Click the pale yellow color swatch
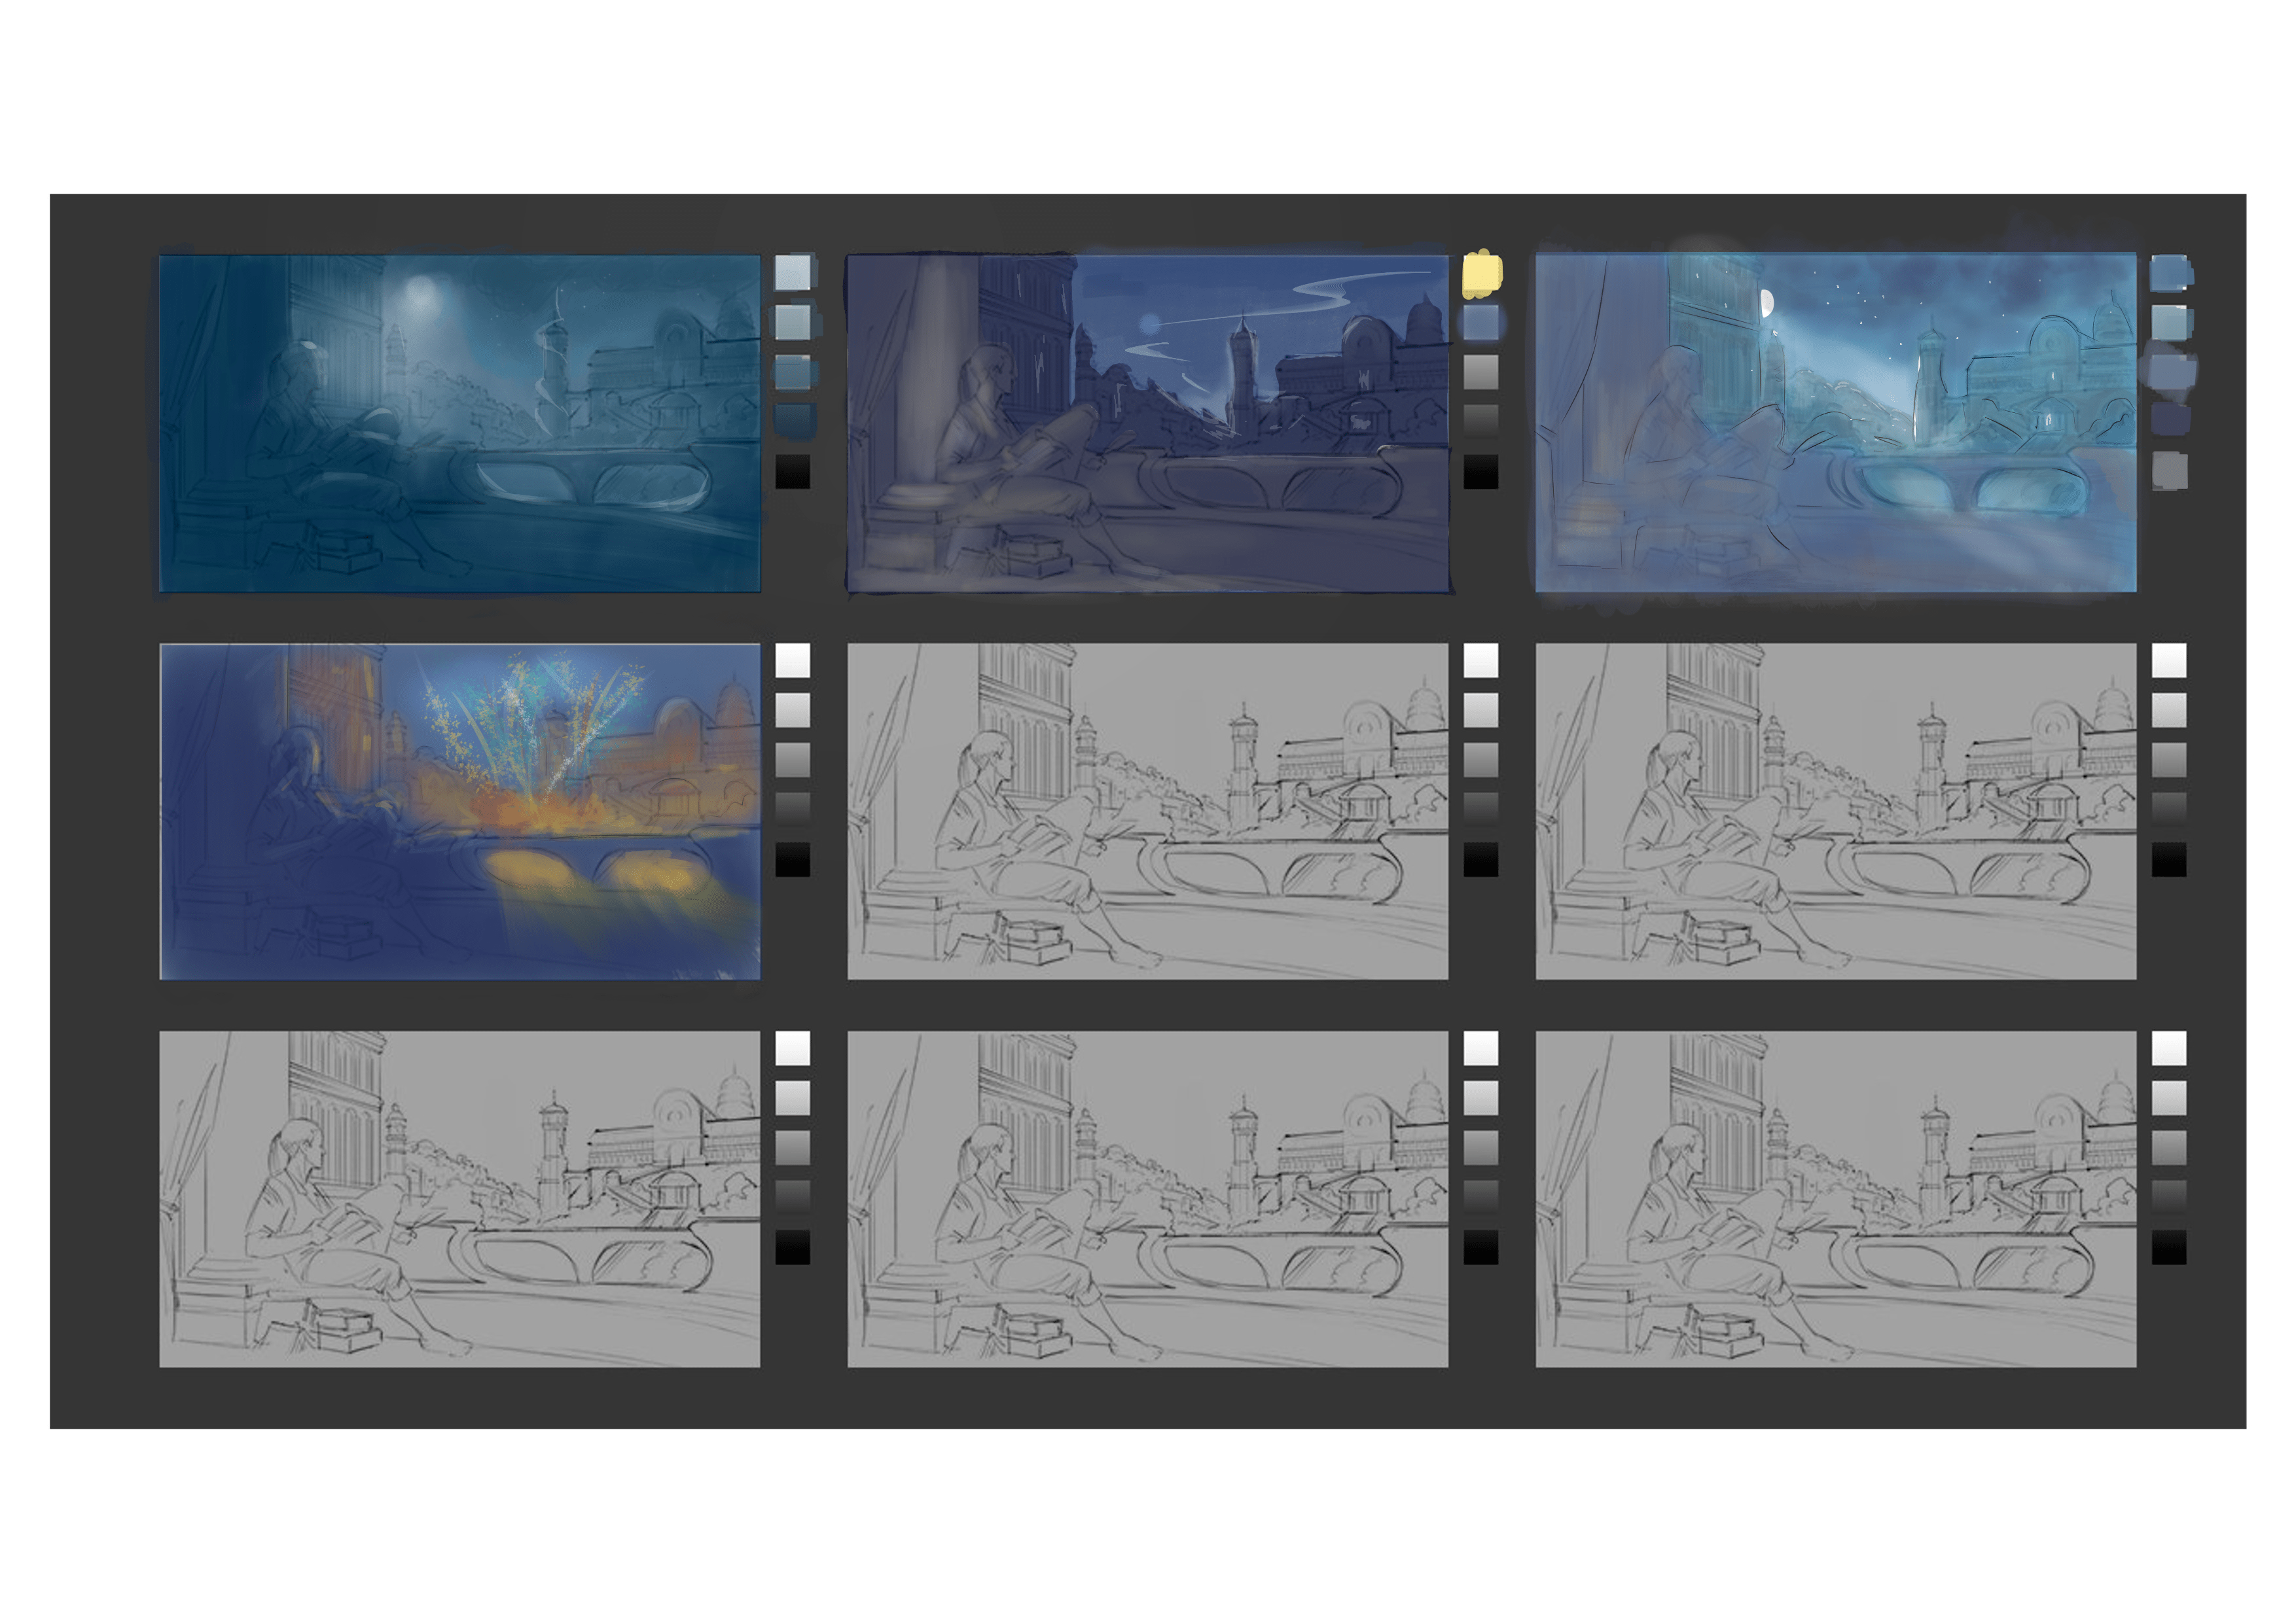 [1481, 274]
